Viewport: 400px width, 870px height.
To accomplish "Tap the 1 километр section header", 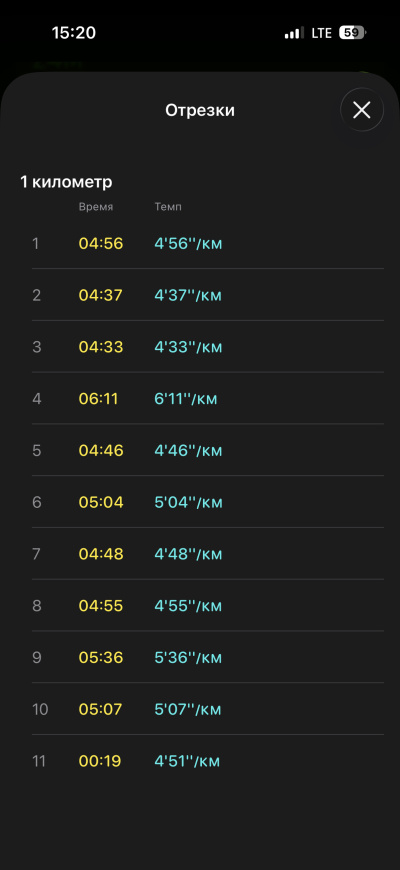I will (66, 182).
